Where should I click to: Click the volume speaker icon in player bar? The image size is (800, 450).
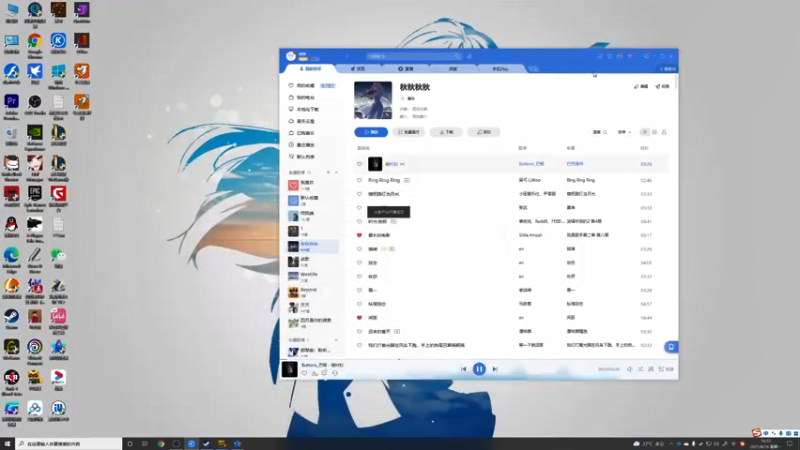[x=630, y=369]
